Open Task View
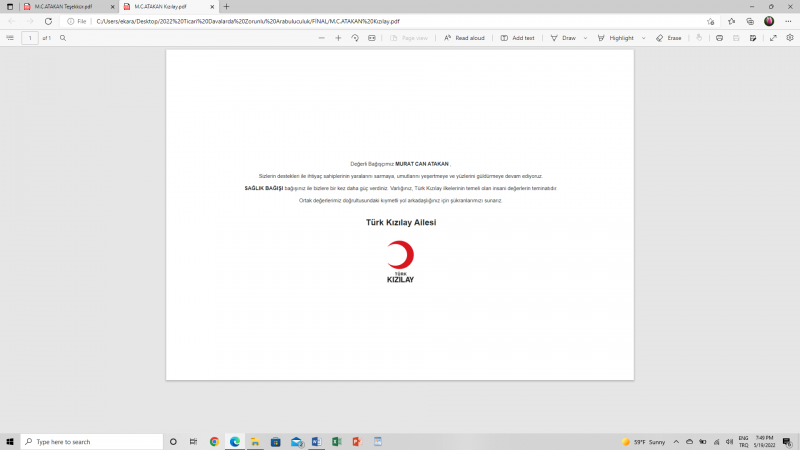This screenshot has height=450, width=800. point(193,442)
